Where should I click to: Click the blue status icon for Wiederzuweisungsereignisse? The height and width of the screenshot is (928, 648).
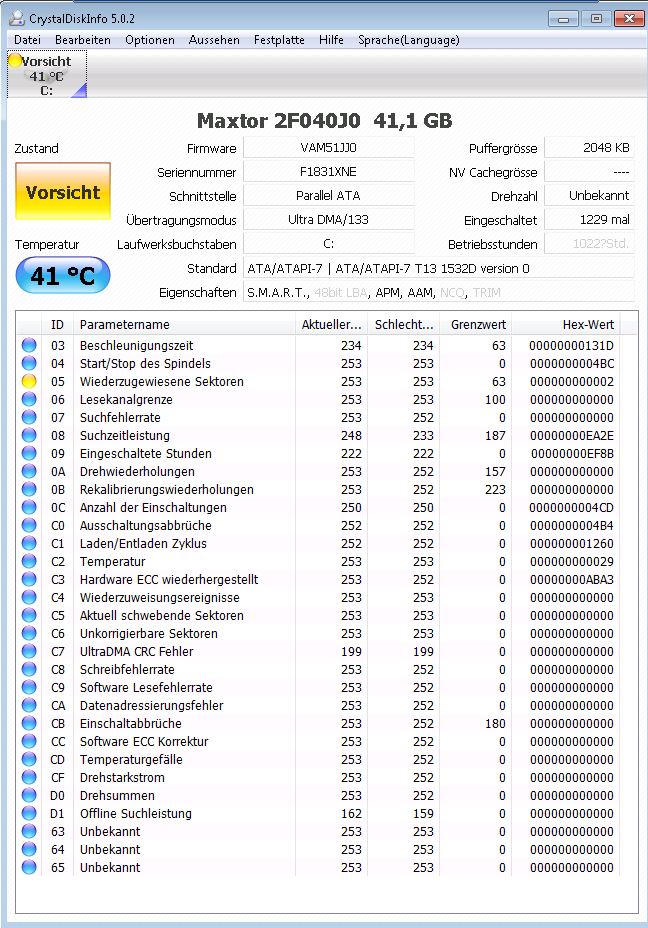[x=29, y=597]
